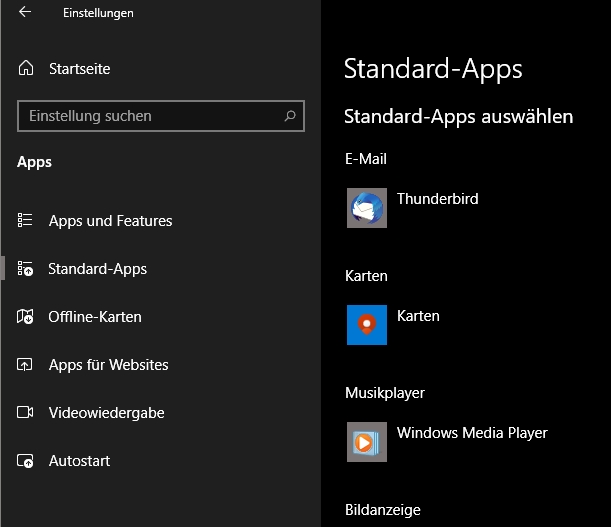The image size is (611, 527).
Task: Change the default E-Mail app Thunderbird
Action: [438, 199]
